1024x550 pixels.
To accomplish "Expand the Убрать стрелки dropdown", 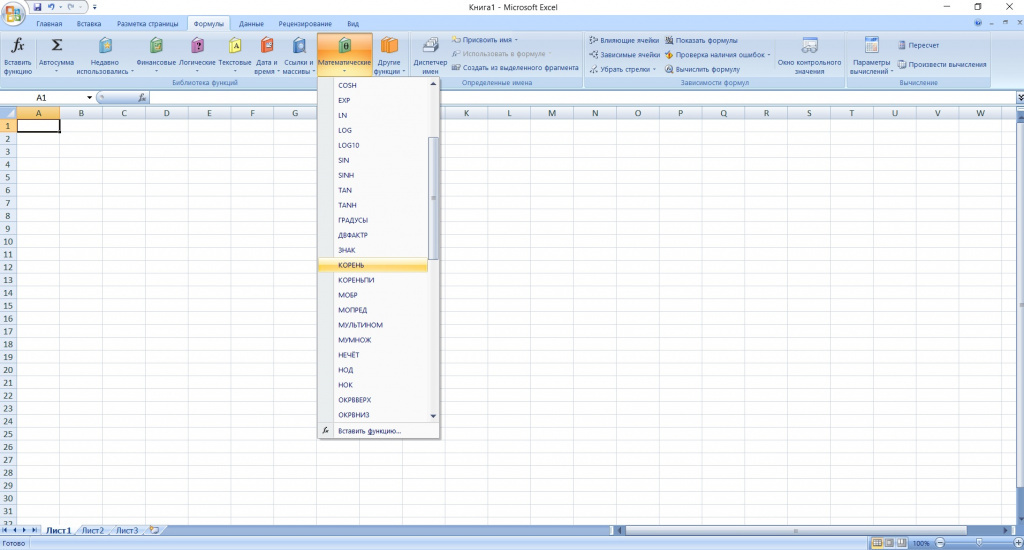I will tap(654, 69).
